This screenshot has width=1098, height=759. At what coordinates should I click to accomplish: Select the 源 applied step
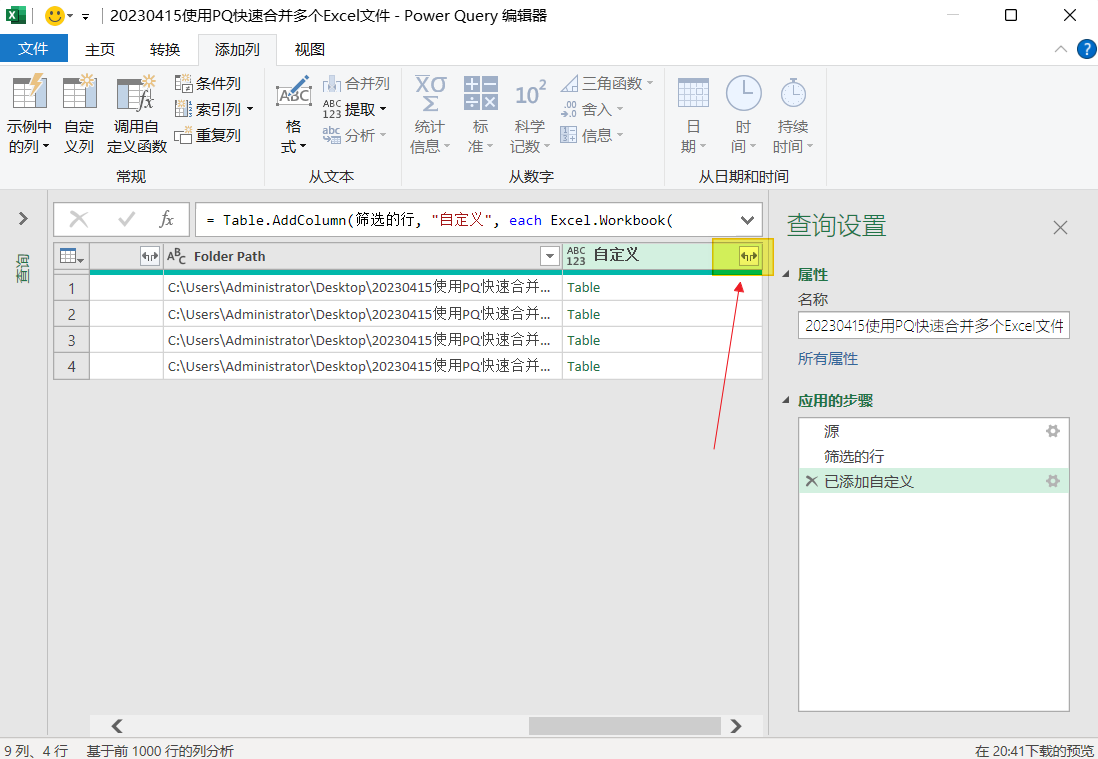[933, 431]
